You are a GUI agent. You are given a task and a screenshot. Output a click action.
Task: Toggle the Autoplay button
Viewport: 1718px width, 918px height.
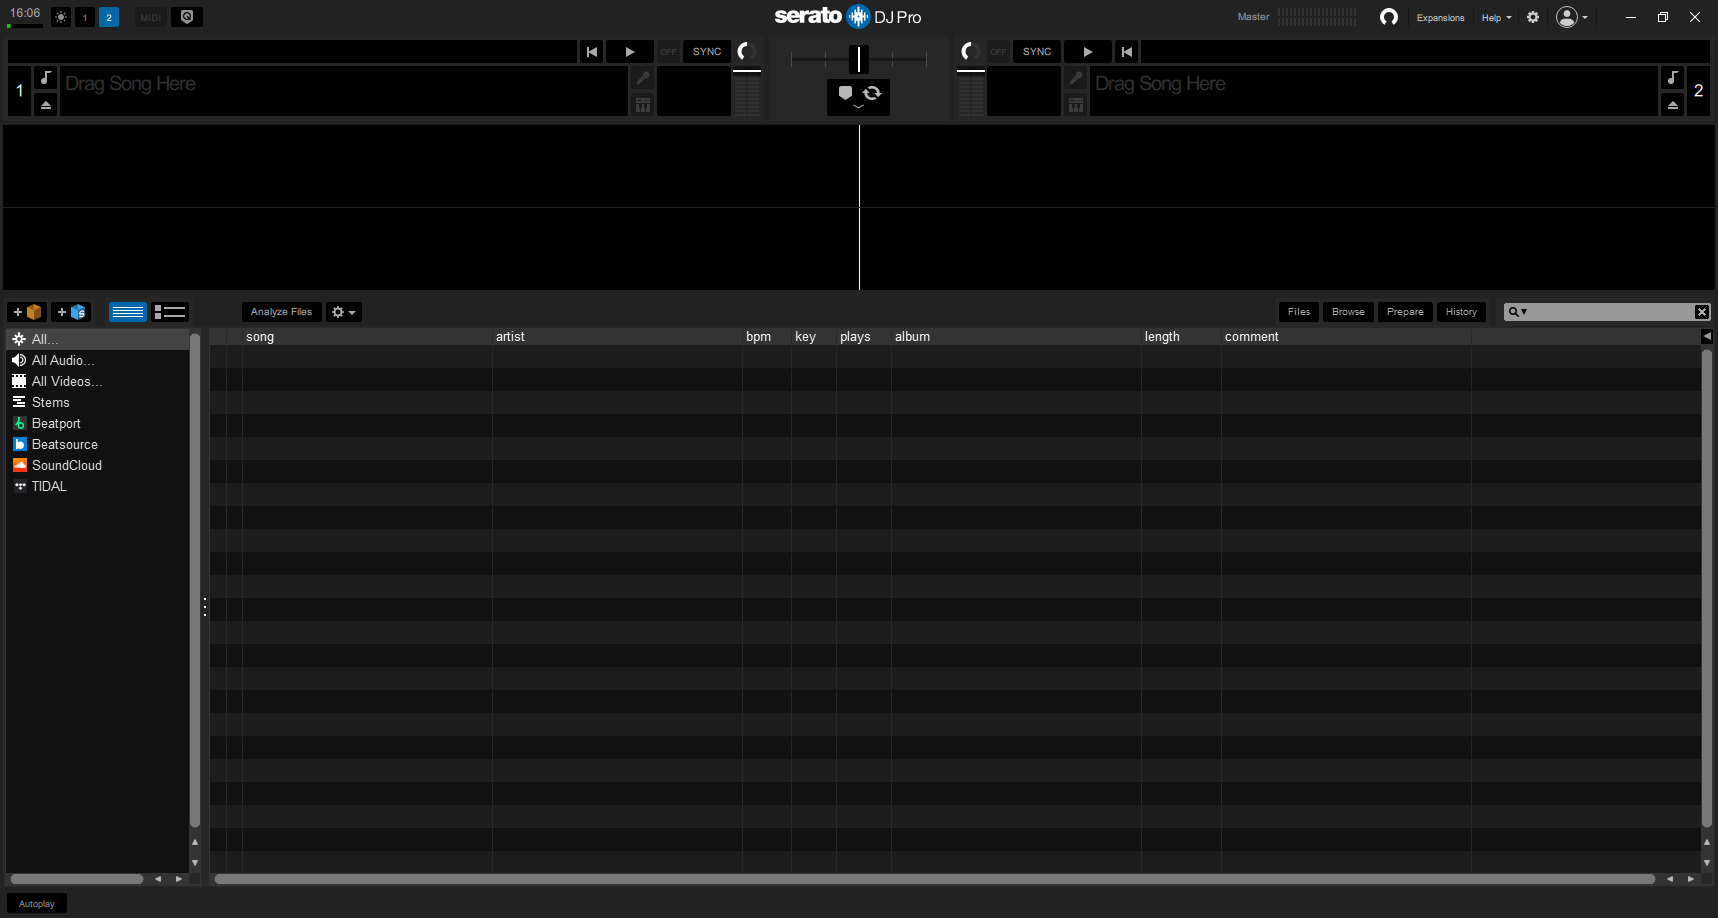(x=37, y=904)
